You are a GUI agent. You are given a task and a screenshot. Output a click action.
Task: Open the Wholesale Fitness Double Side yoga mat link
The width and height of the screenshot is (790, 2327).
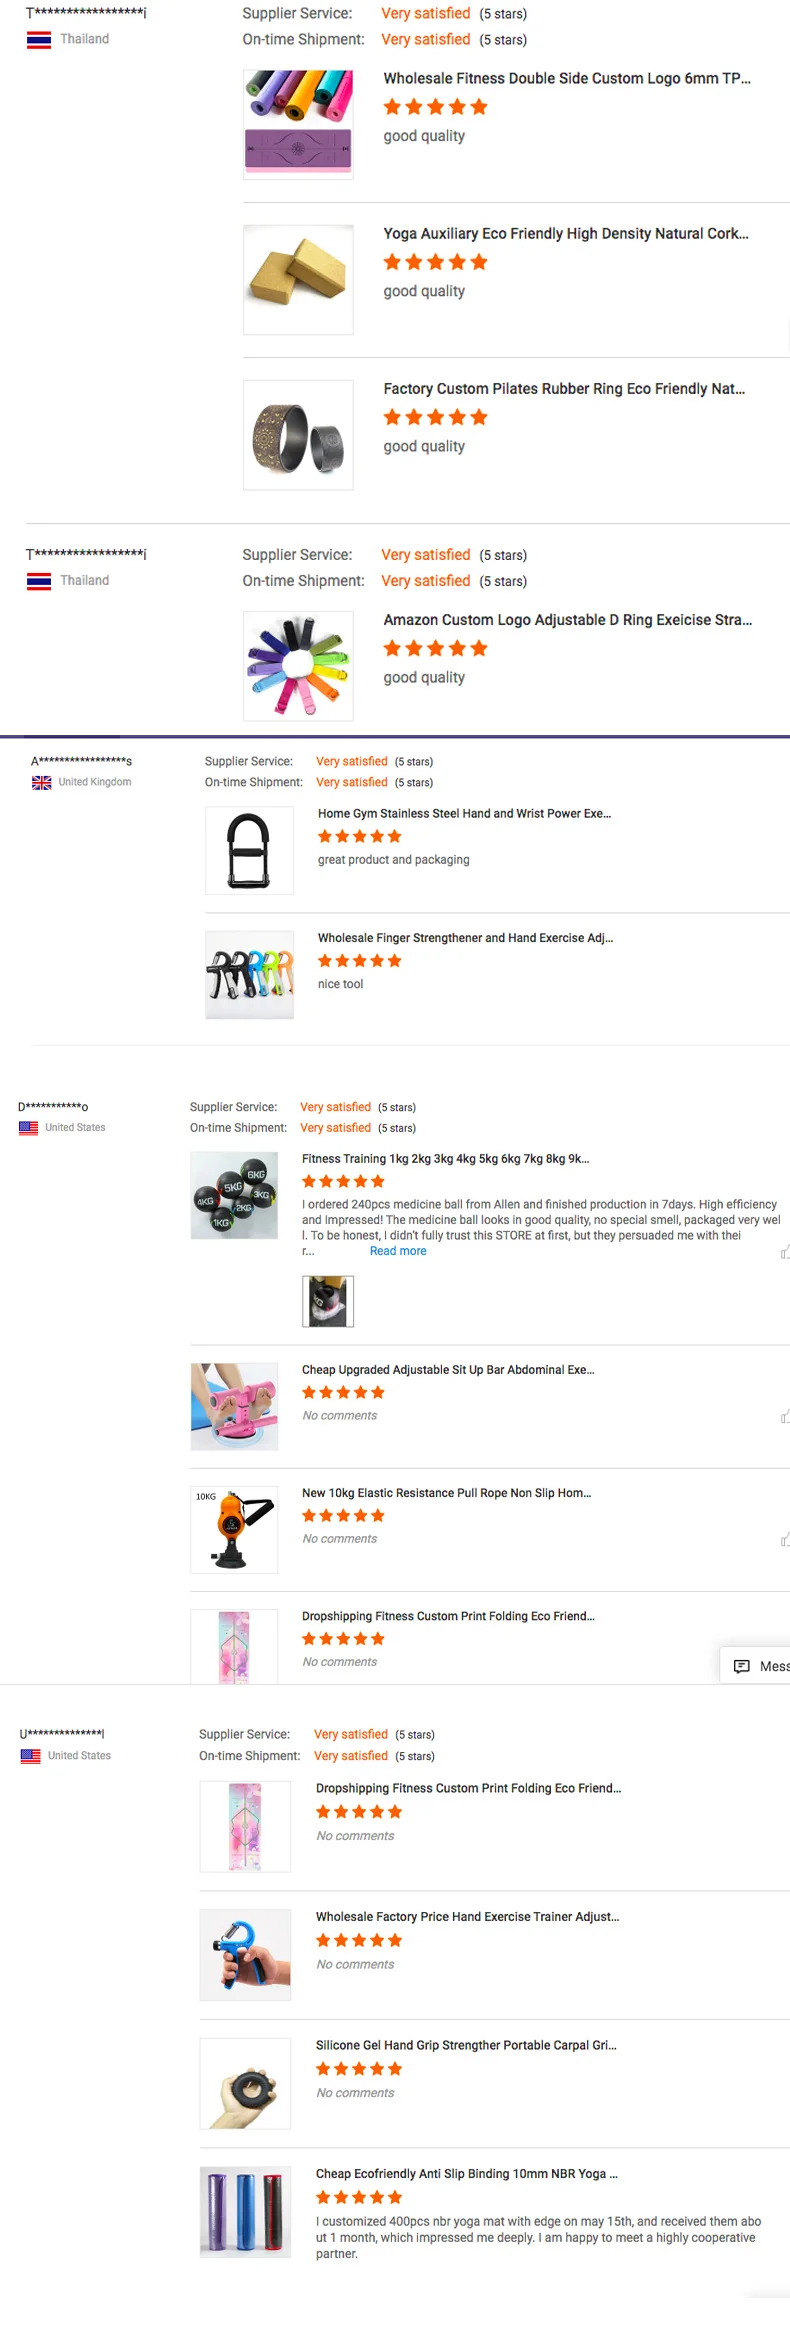tap(567, 78)
